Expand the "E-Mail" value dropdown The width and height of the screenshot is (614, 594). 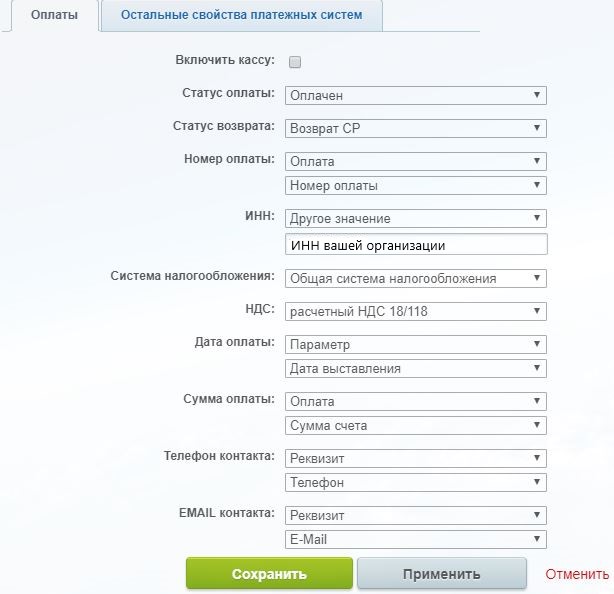(416, 539)
